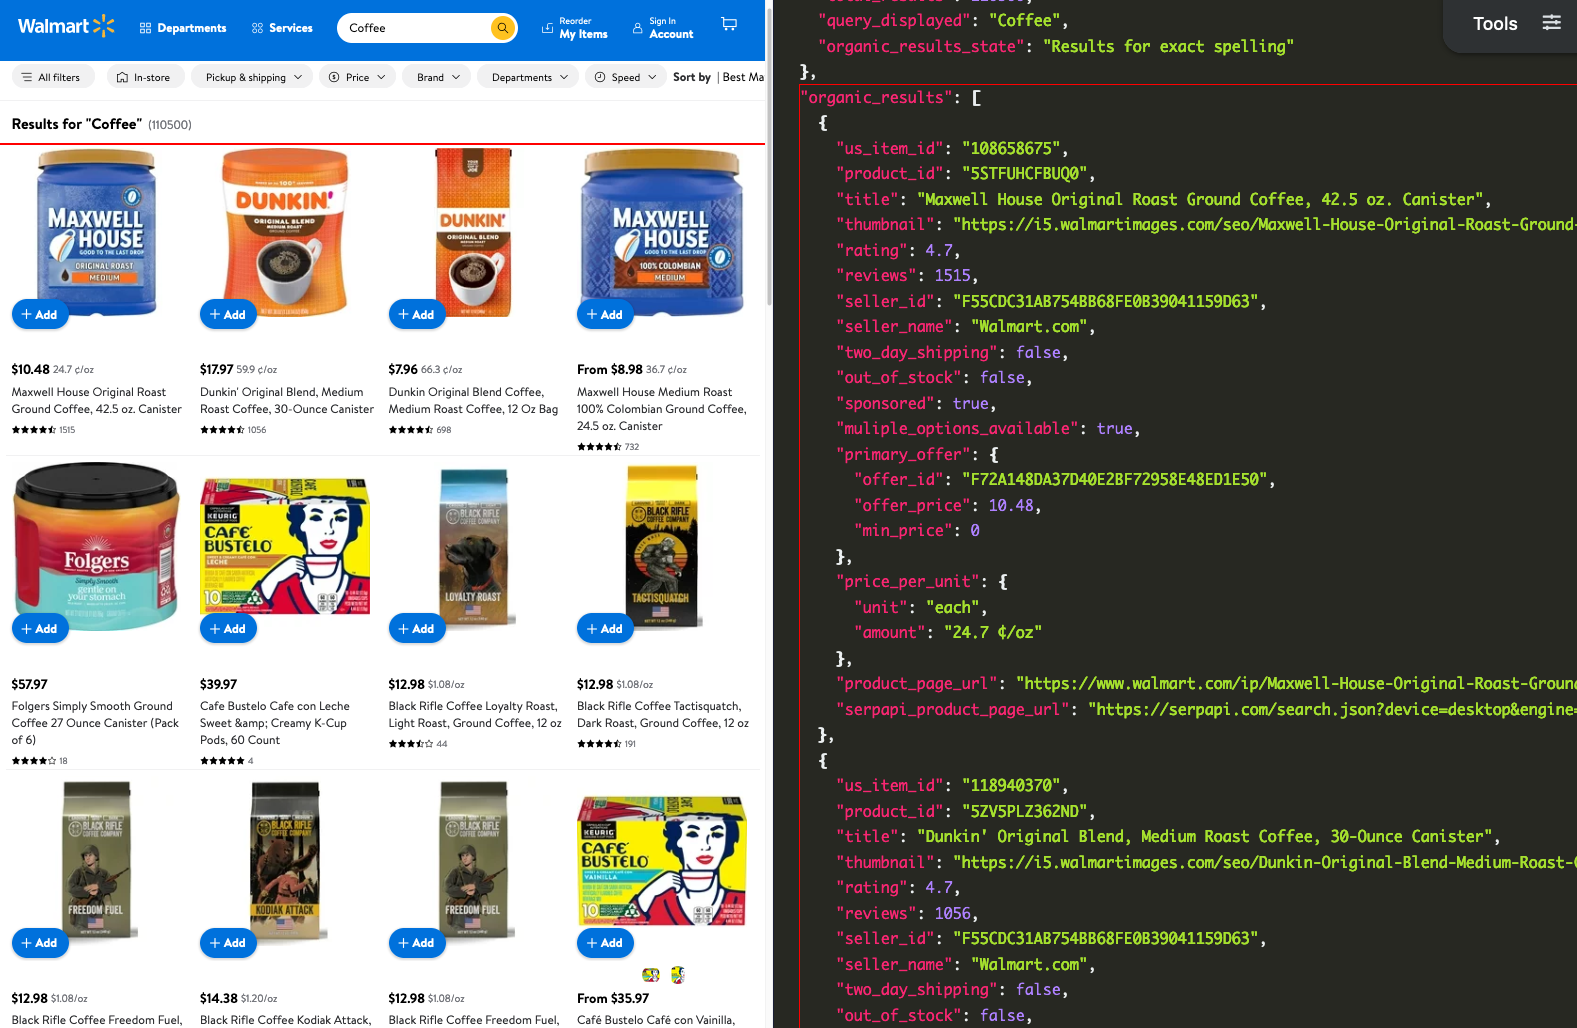Add Folgers Simply Smooth to cart

(x=40, y=628)
